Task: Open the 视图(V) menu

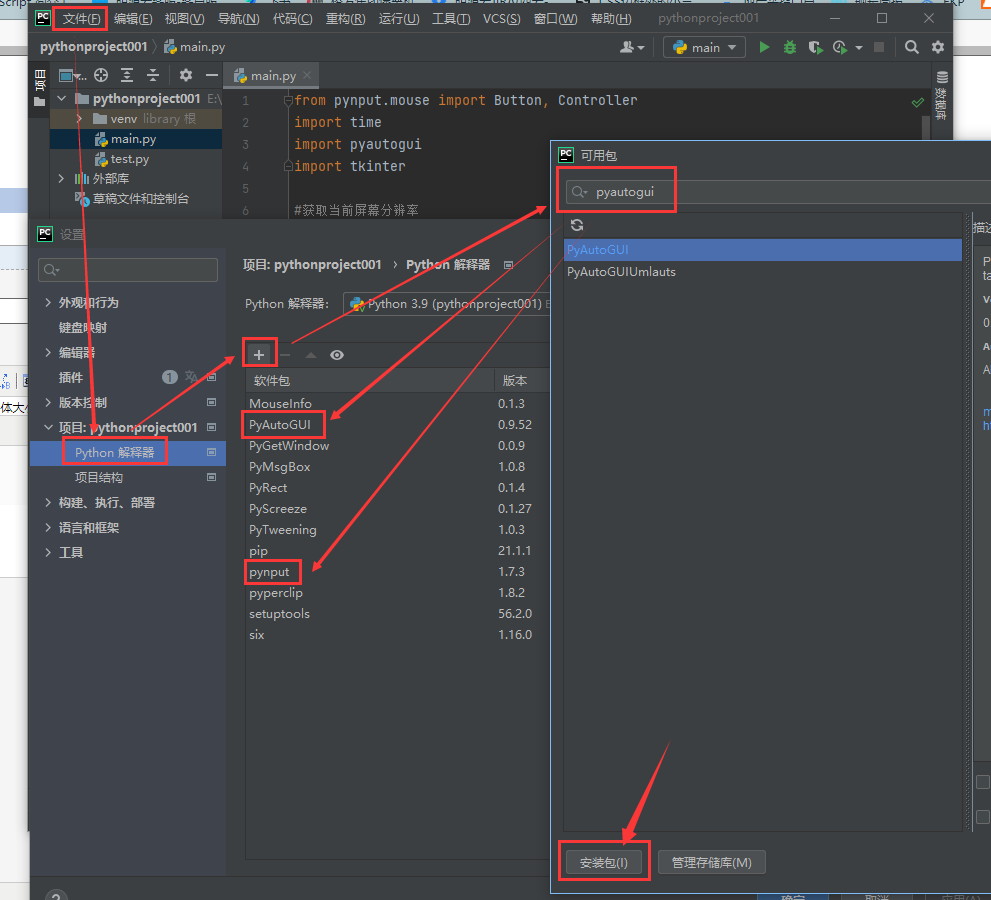Action: click(x=184, y=18)
